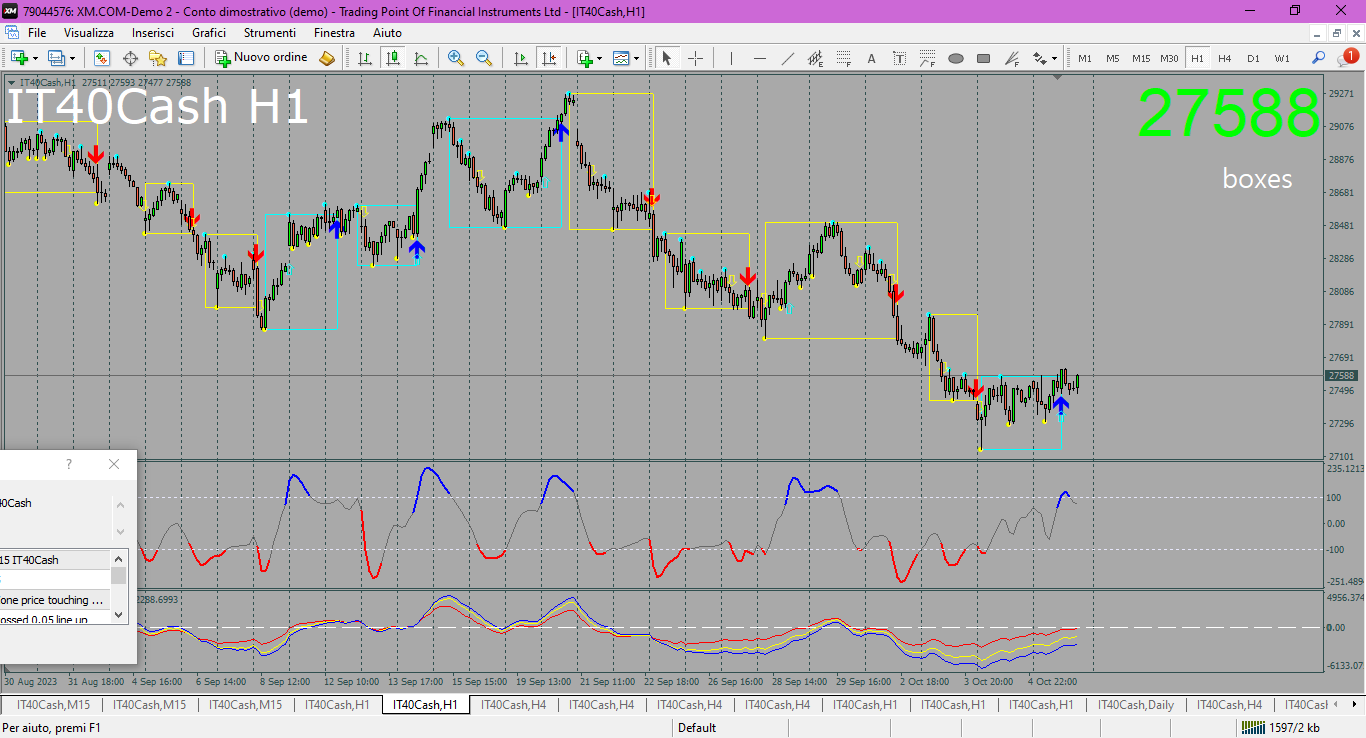Show the Market Watch panel

tap(102, 58)
